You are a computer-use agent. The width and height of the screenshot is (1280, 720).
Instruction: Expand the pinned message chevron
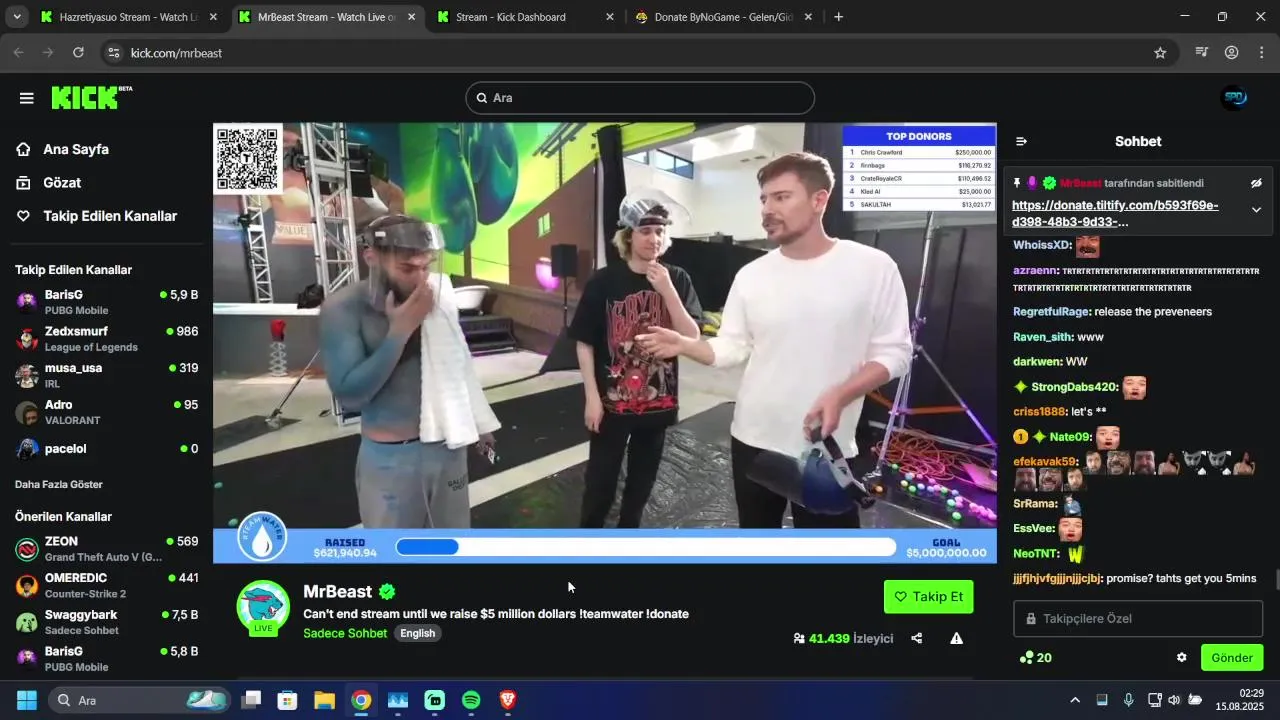[1256, 210]
